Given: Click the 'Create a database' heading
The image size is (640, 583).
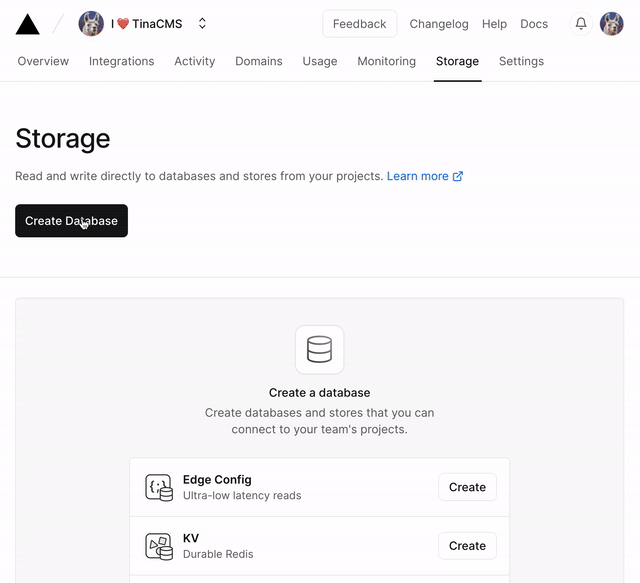Looking at the screenshot, I should pos(320,393).
